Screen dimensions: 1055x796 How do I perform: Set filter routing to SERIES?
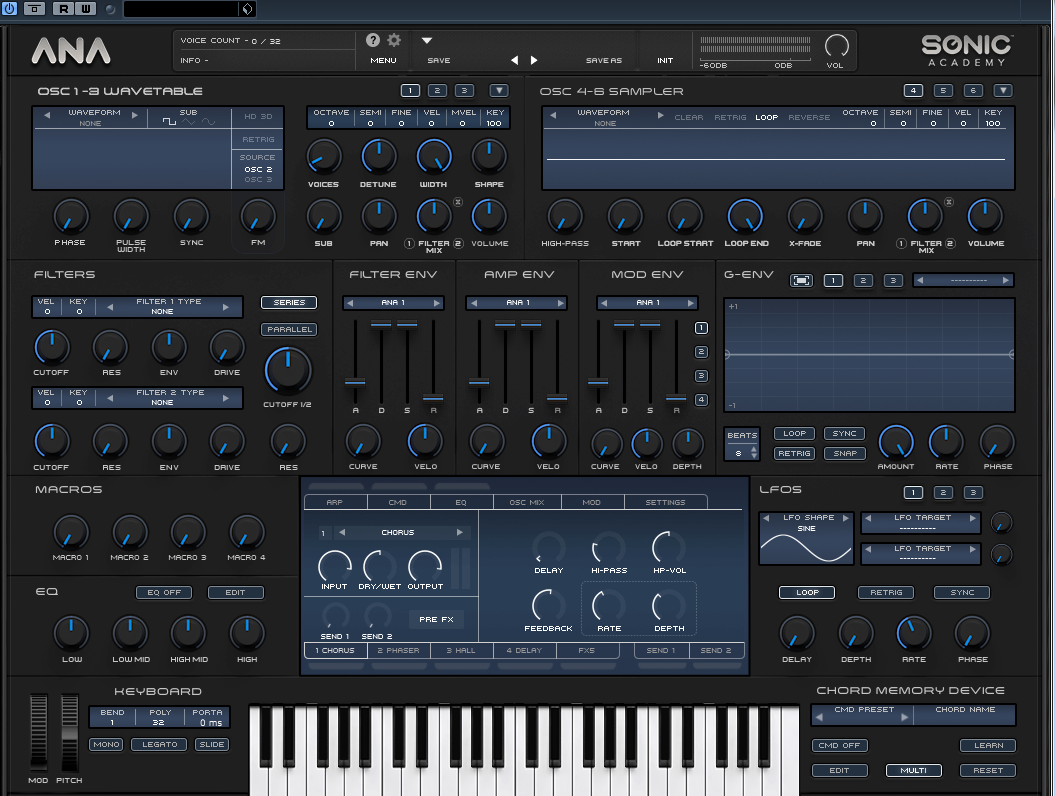pyautogui.click(x=289, y=303)
